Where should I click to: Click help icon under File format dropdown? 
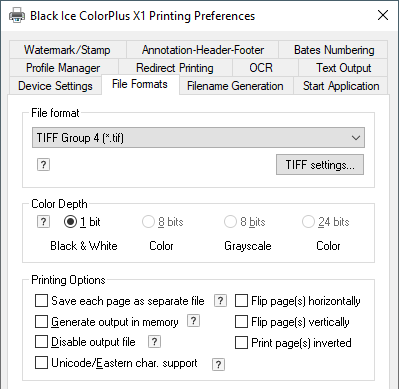coord(43,165)
